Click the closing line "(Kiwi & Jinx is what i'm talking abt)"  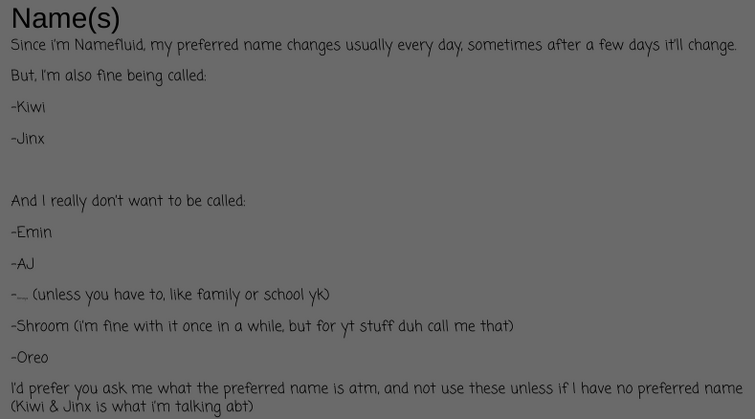pos(132,407)
